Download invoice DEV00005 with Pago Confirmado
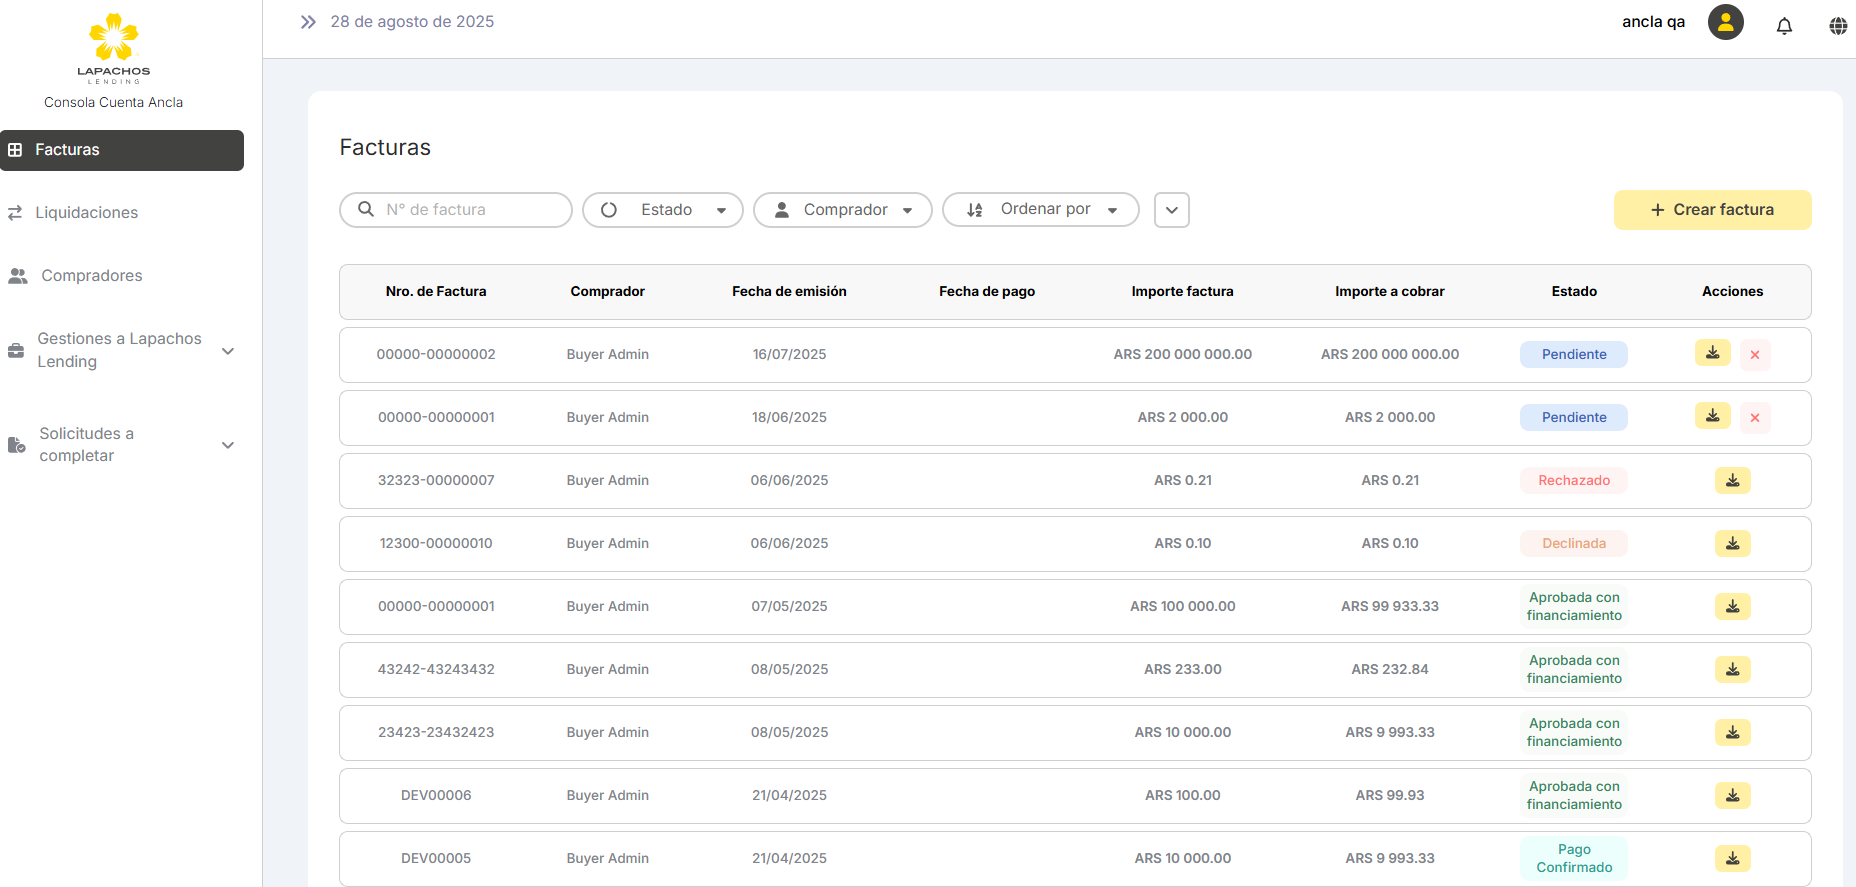 [1732, 858]
